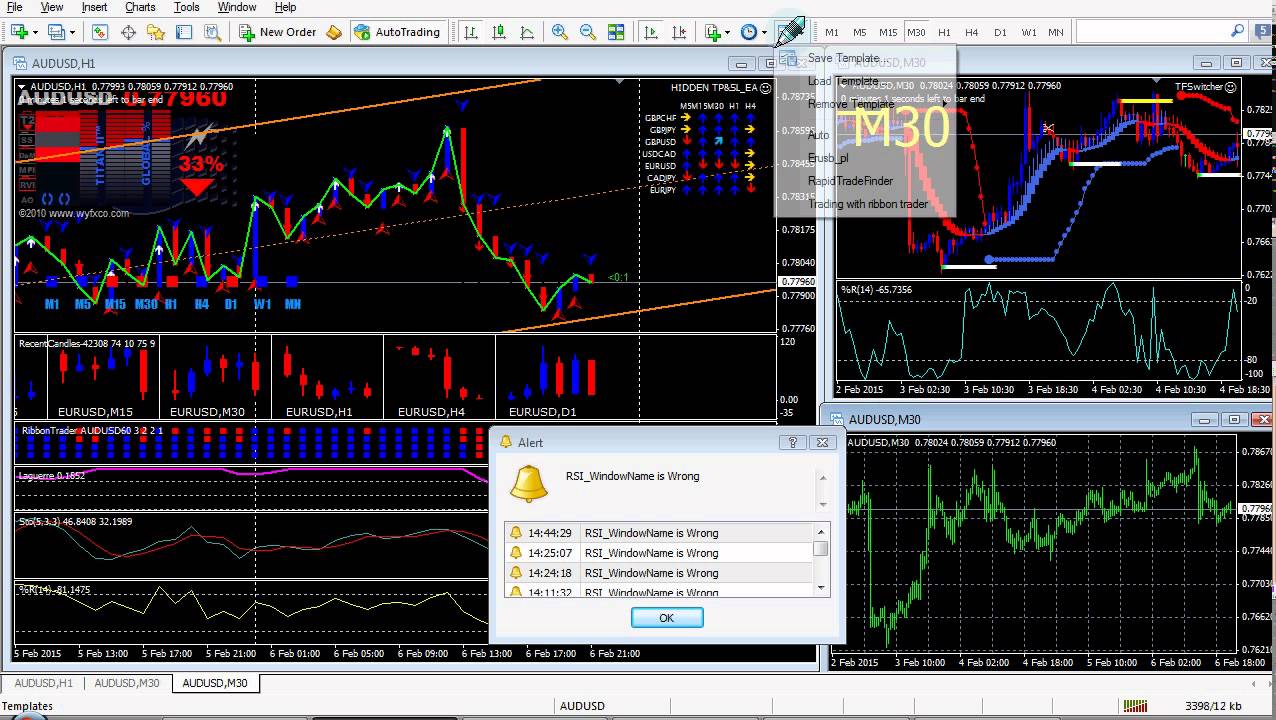The height and width of the screenshot is (720, 1276).
Task: Open the Help menu
Action: (x=285, y=7)
